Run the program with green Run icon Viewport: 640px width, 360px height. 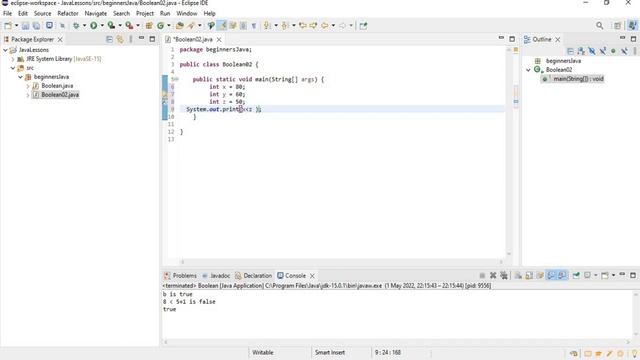[94, 25]
